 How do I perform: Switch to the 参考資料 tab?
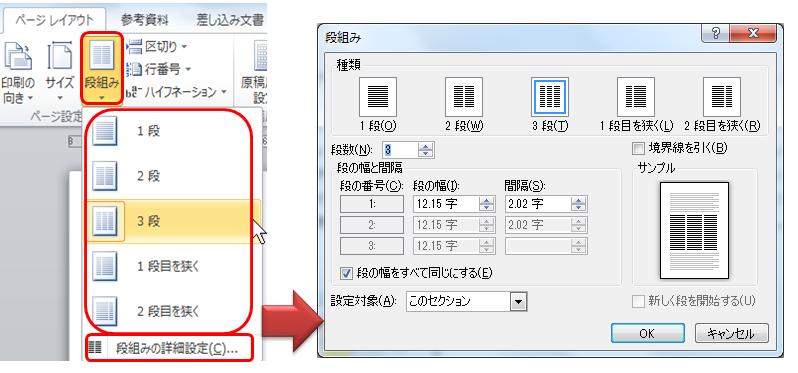145,20
